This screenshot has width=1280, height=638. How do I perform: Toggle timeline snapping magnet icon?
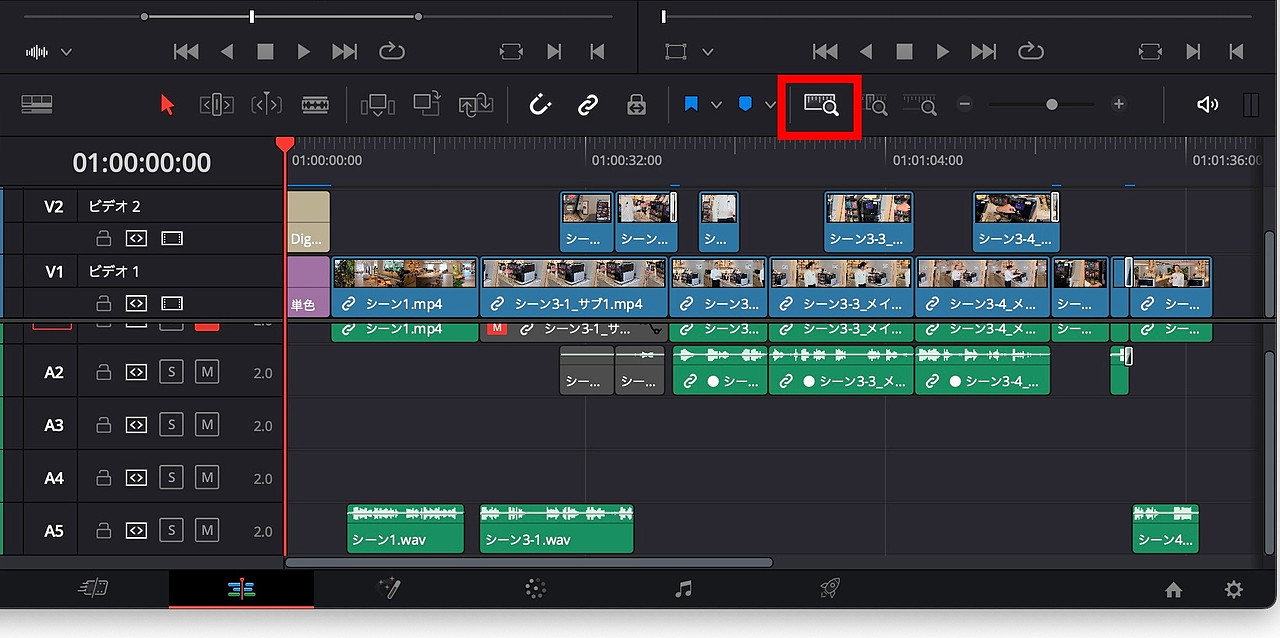[x=540, y=105]
